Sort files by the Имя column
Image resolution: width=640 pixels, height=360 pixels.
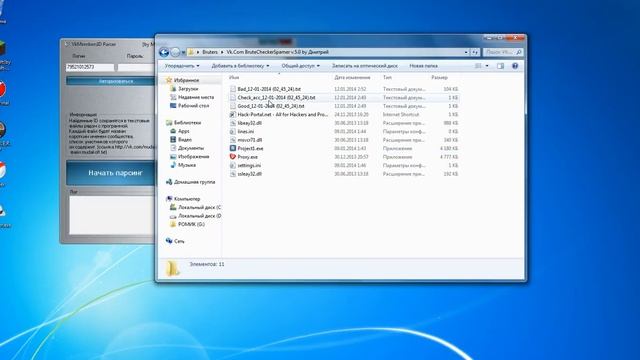coord(234,77)
